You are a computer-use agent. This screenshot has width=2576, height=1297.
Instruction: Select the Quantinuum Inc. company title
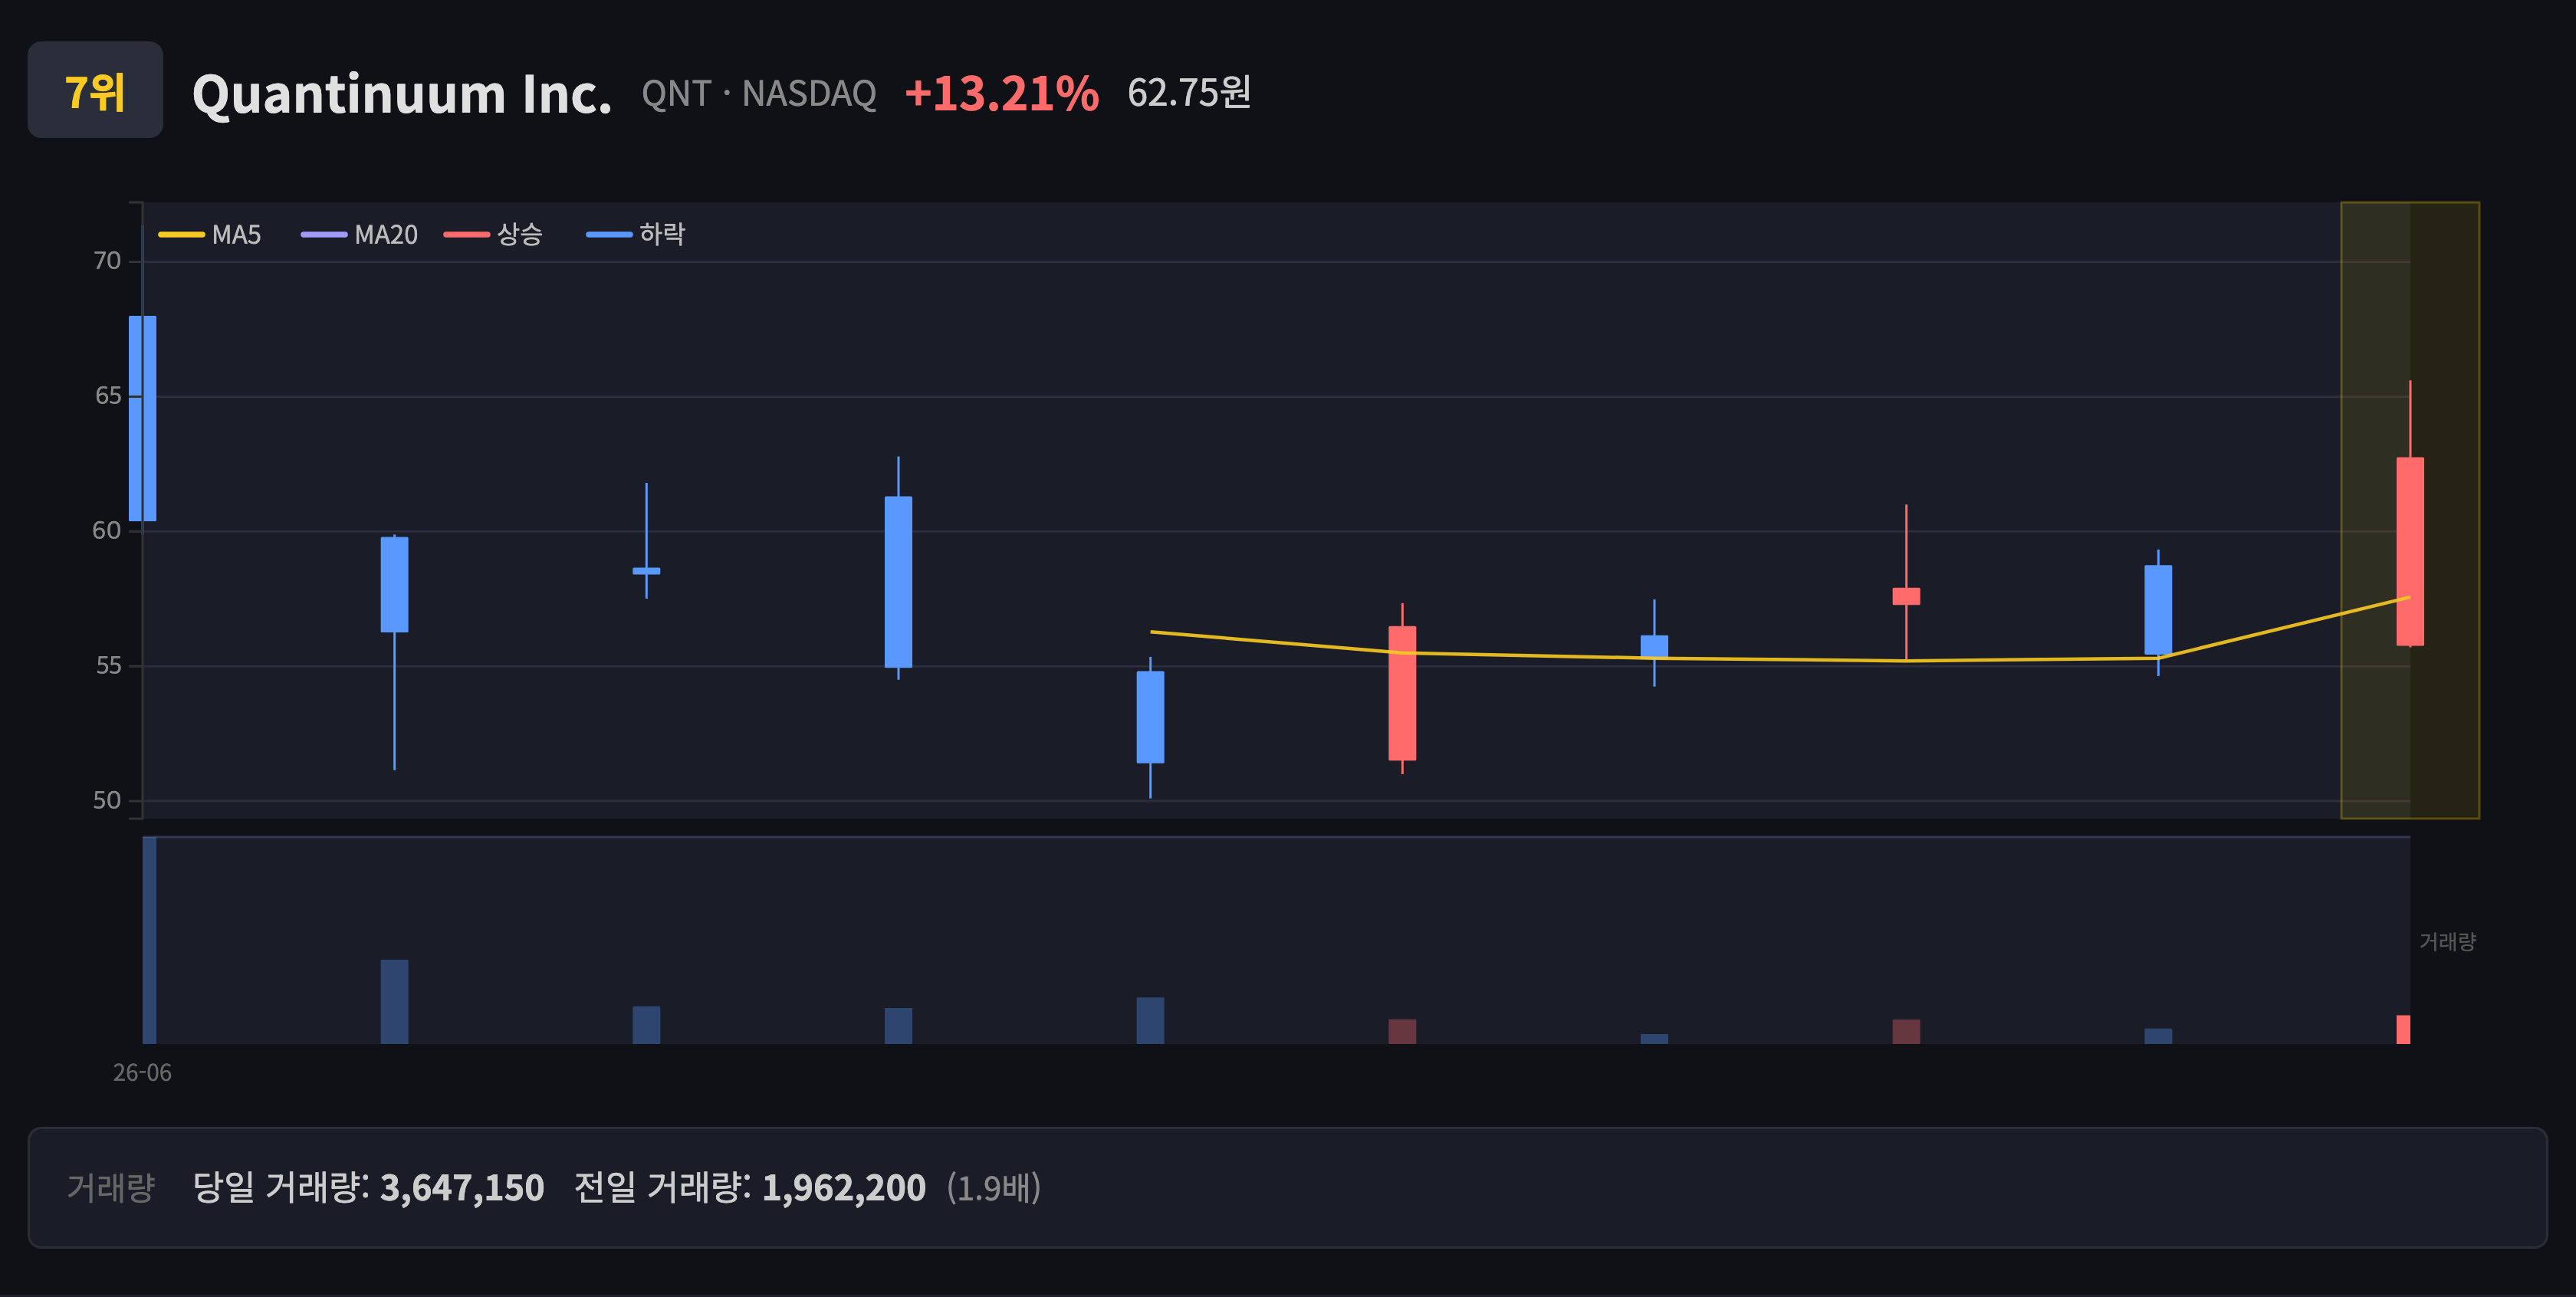pos(402,94)
